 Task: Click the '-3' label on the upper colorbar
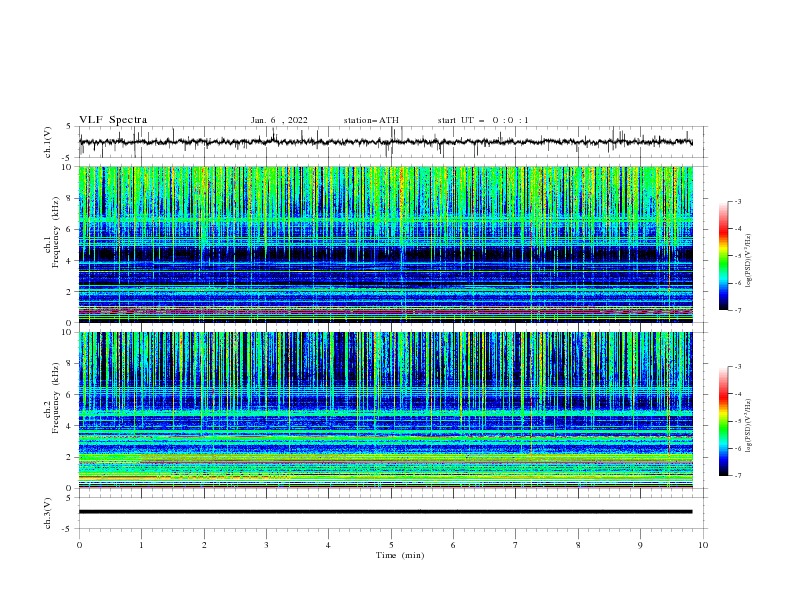pos(738,201)
